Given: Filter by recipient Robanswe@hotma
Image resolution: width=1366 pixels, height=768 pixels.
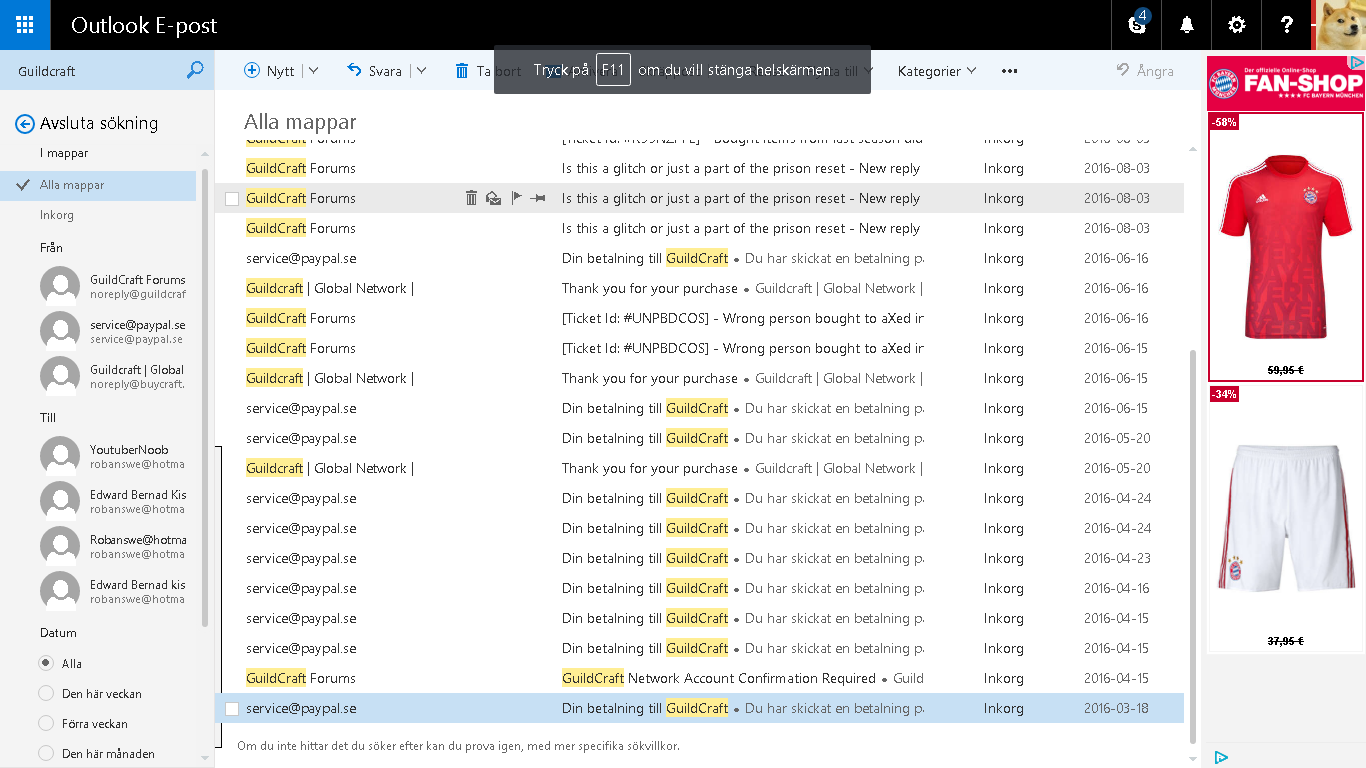Looking at the screenshot, I should [113, 546].
